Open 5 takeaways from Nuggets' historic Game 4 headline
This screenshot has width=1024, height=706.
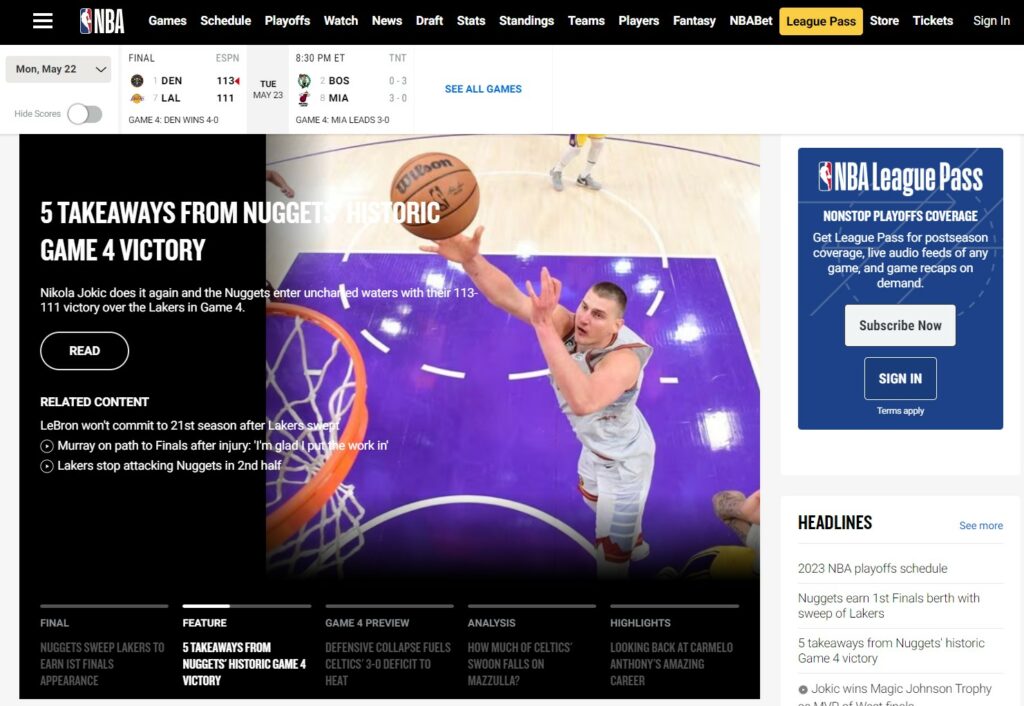pyautogui.click(x=891, y=651)
